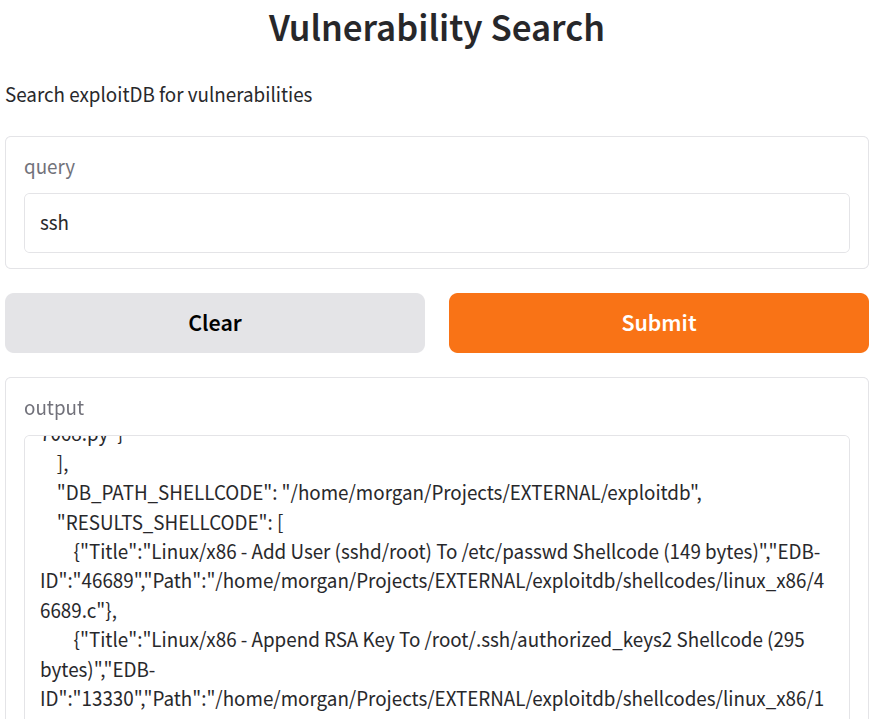Click the word 'ssh' in the query box
Viewport: 875px width, 719px height.
pyautogui.click(x=54, y=223)
